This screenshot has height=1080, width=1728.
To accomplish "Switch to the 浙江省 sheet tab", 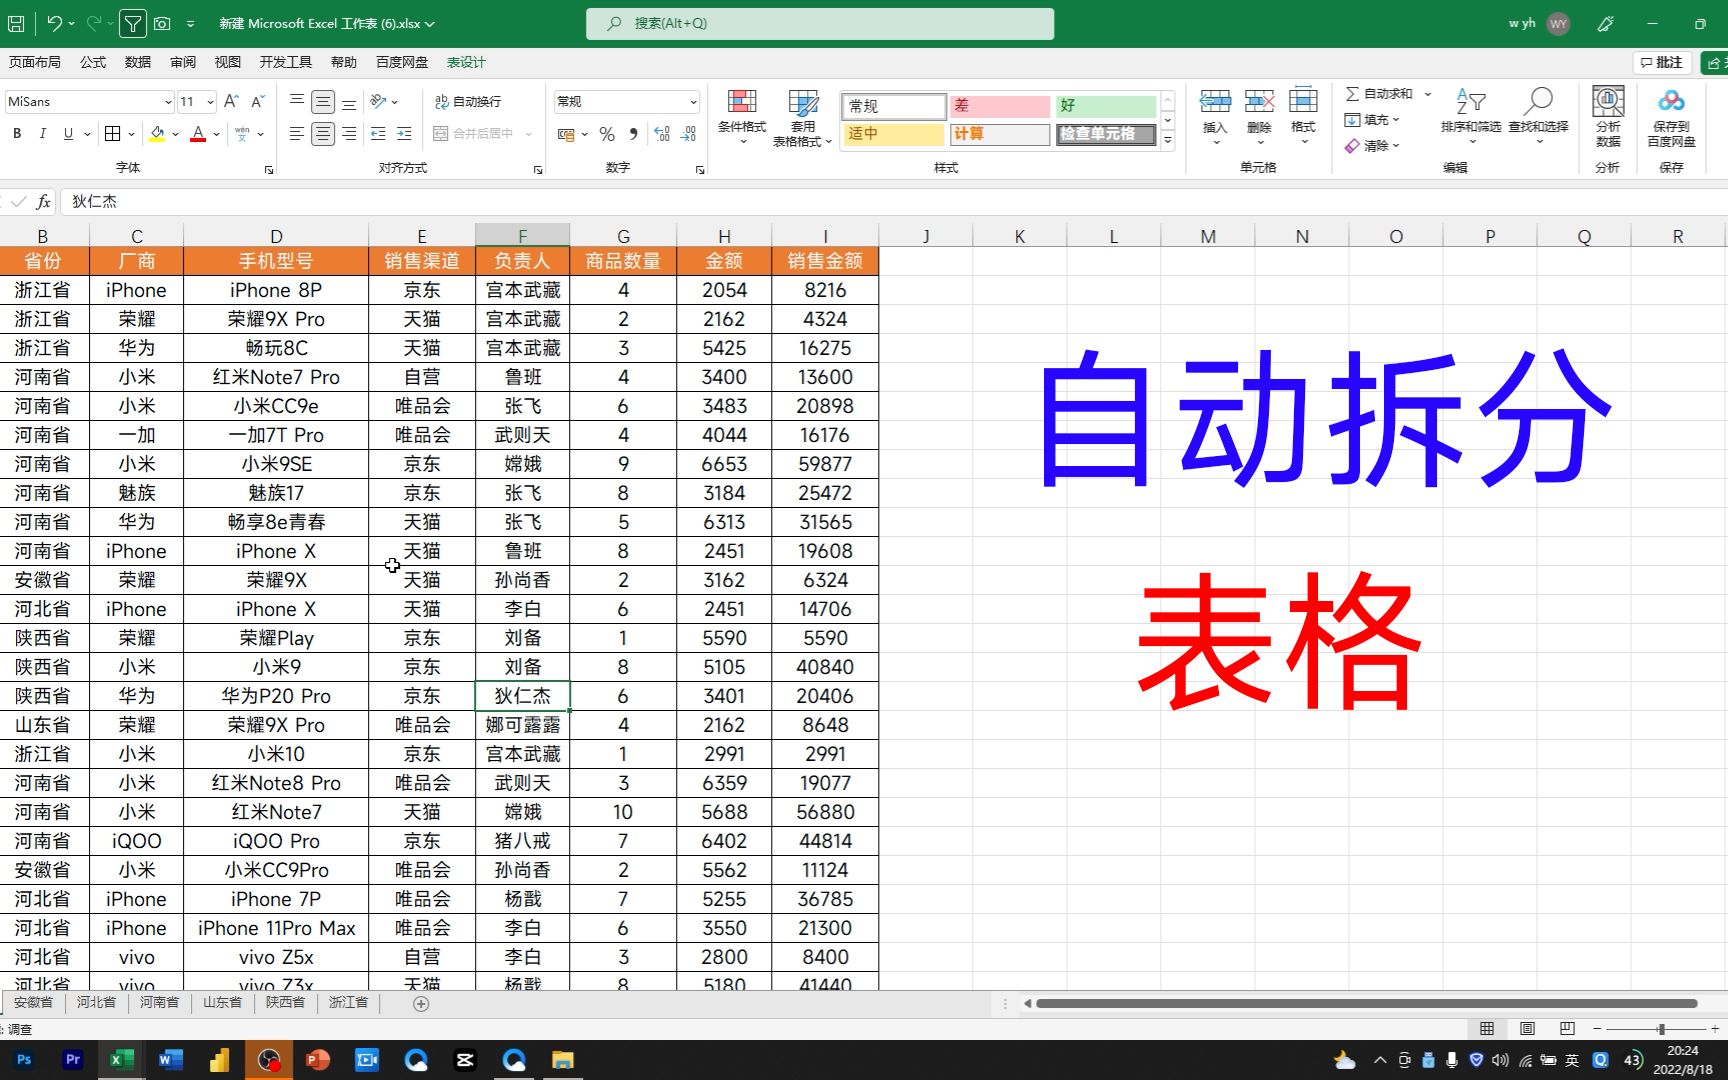I will tap(348, 1002).
